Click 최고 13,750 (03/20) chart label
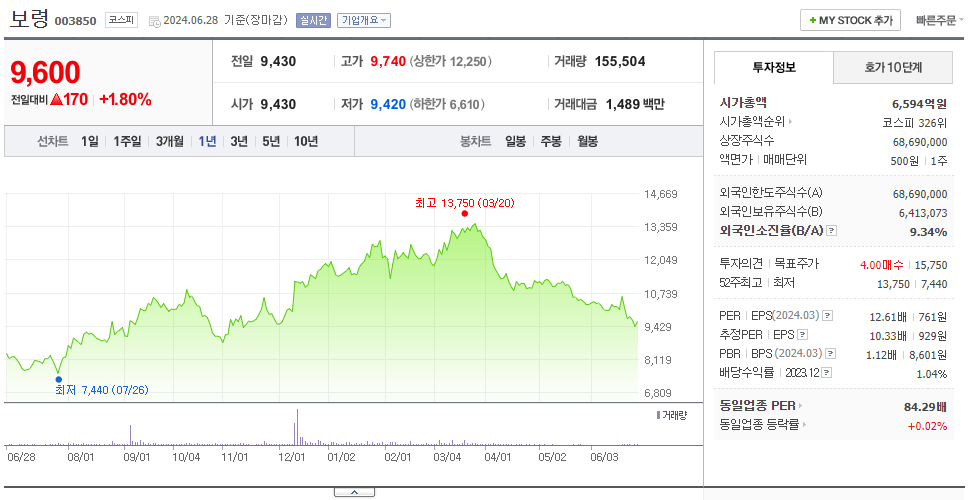 click(x=465, y=202)
